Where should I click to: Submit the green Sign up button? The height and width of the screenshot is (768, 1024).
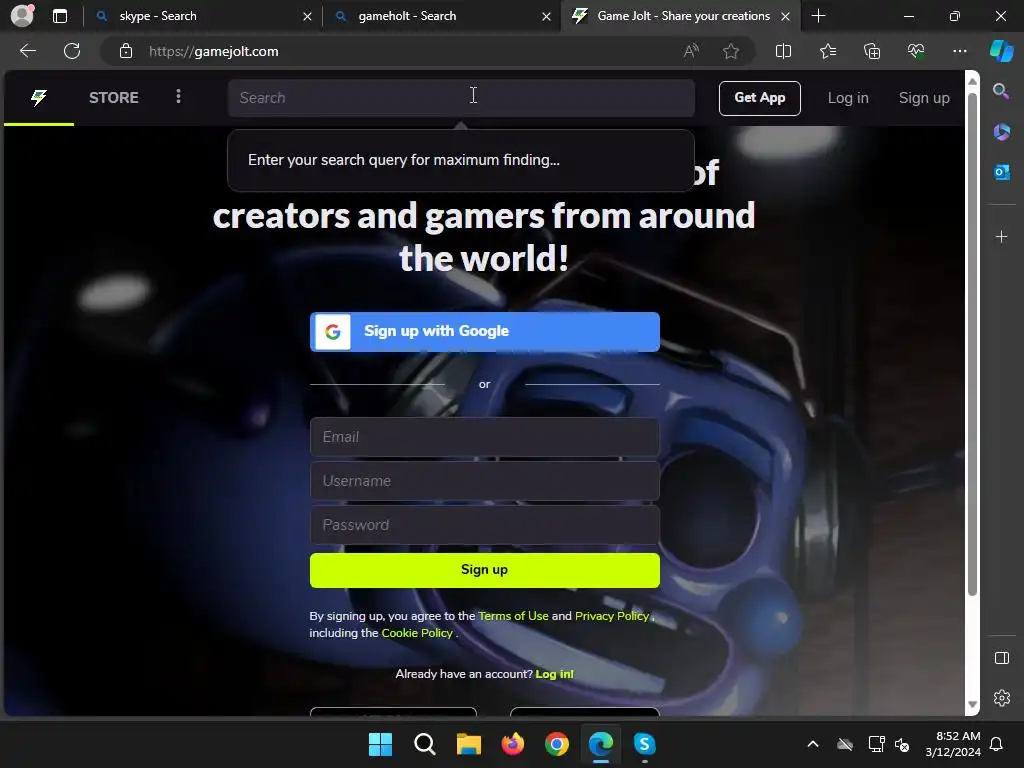[x=485, y=570]
